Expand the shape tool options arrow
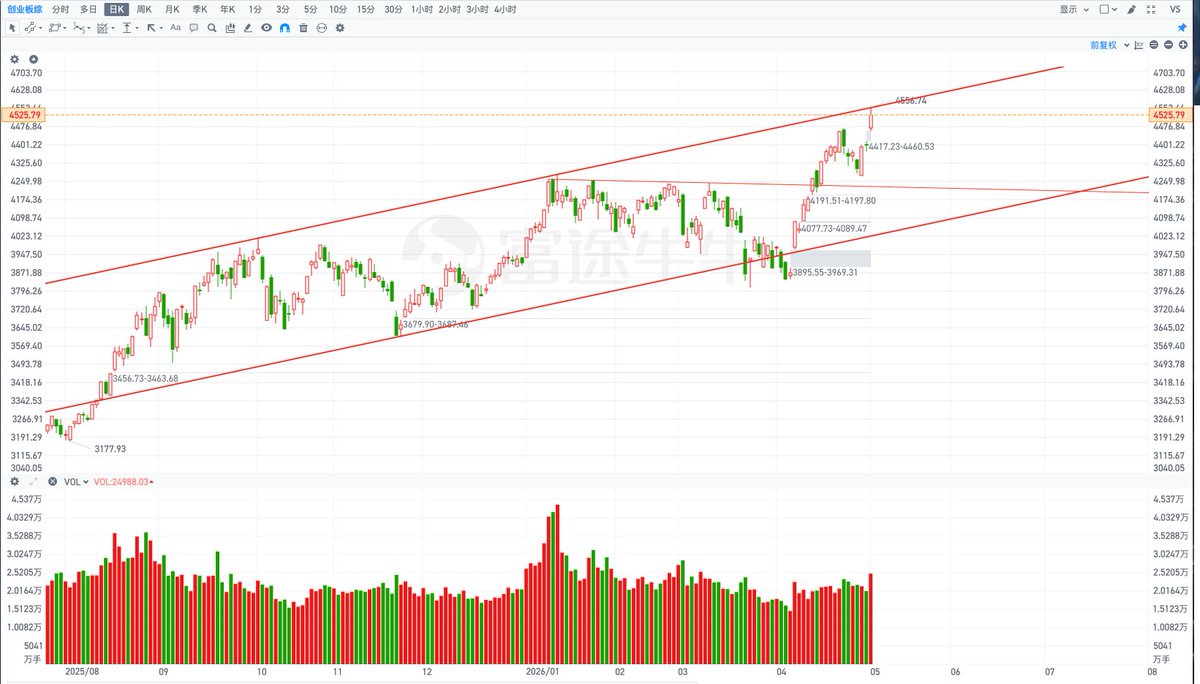Screen dimensions: 1200x684 [65, 28]
